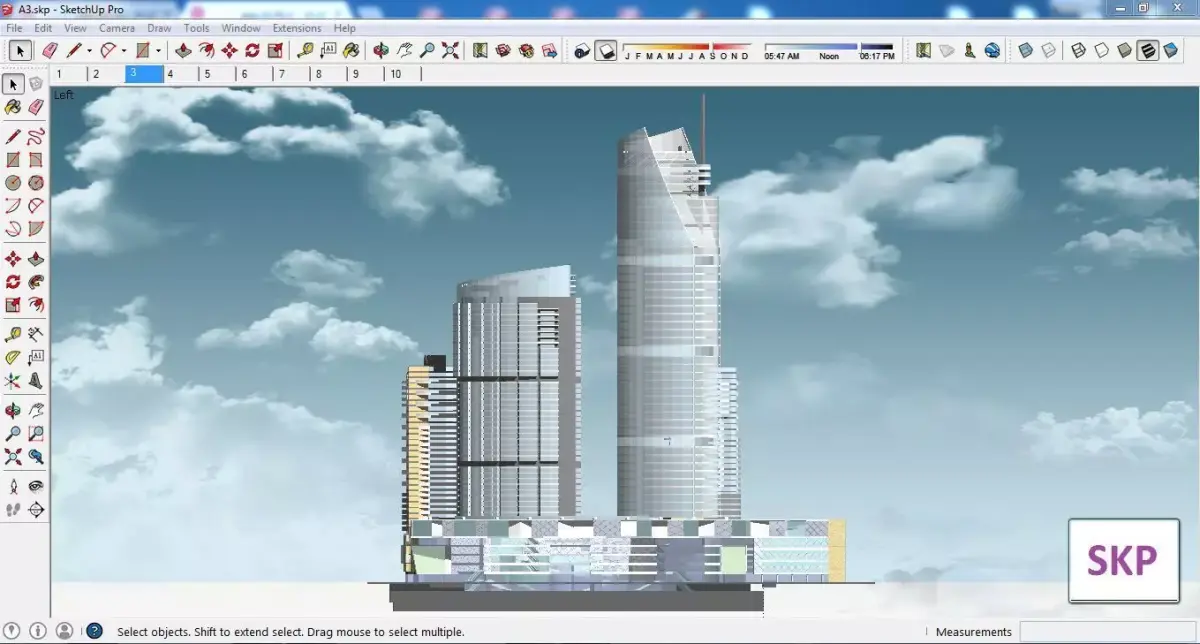The height and width of the screenshot is (644, 1200).
Task: Select the Look Around eye tool
Action: (x=36, y=486)
